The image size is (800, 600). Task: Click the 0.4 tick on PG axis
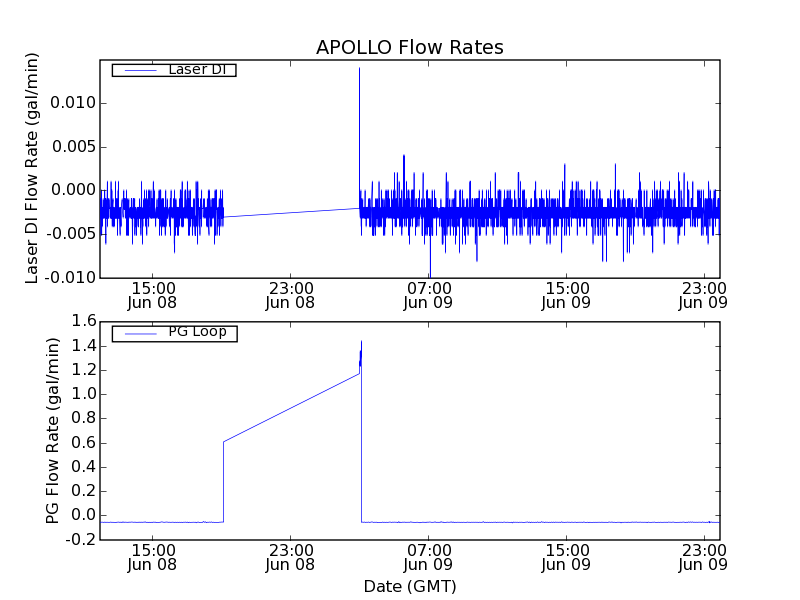coord(84,467)
